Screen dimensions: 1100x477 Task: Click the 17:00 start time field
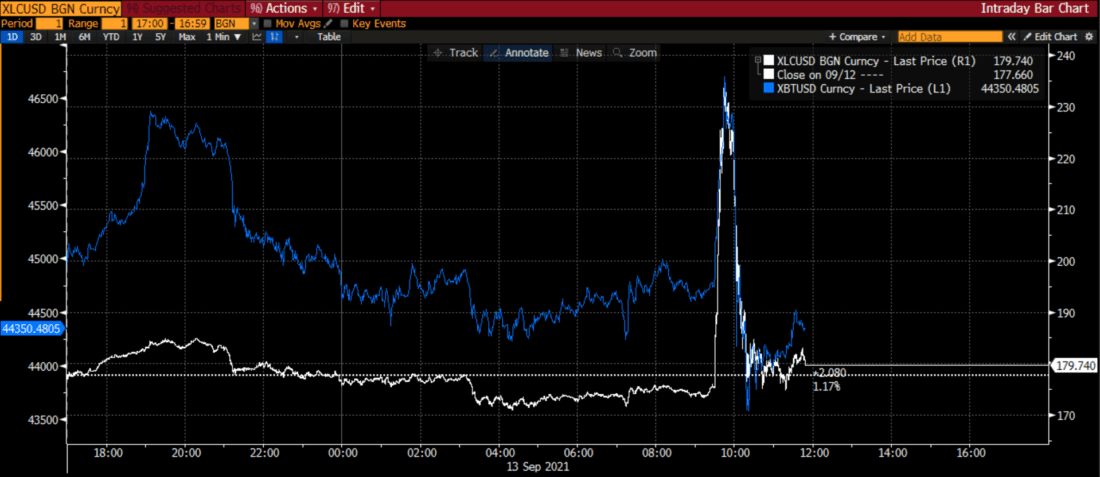pyautogui.click(x=149, y=24)
